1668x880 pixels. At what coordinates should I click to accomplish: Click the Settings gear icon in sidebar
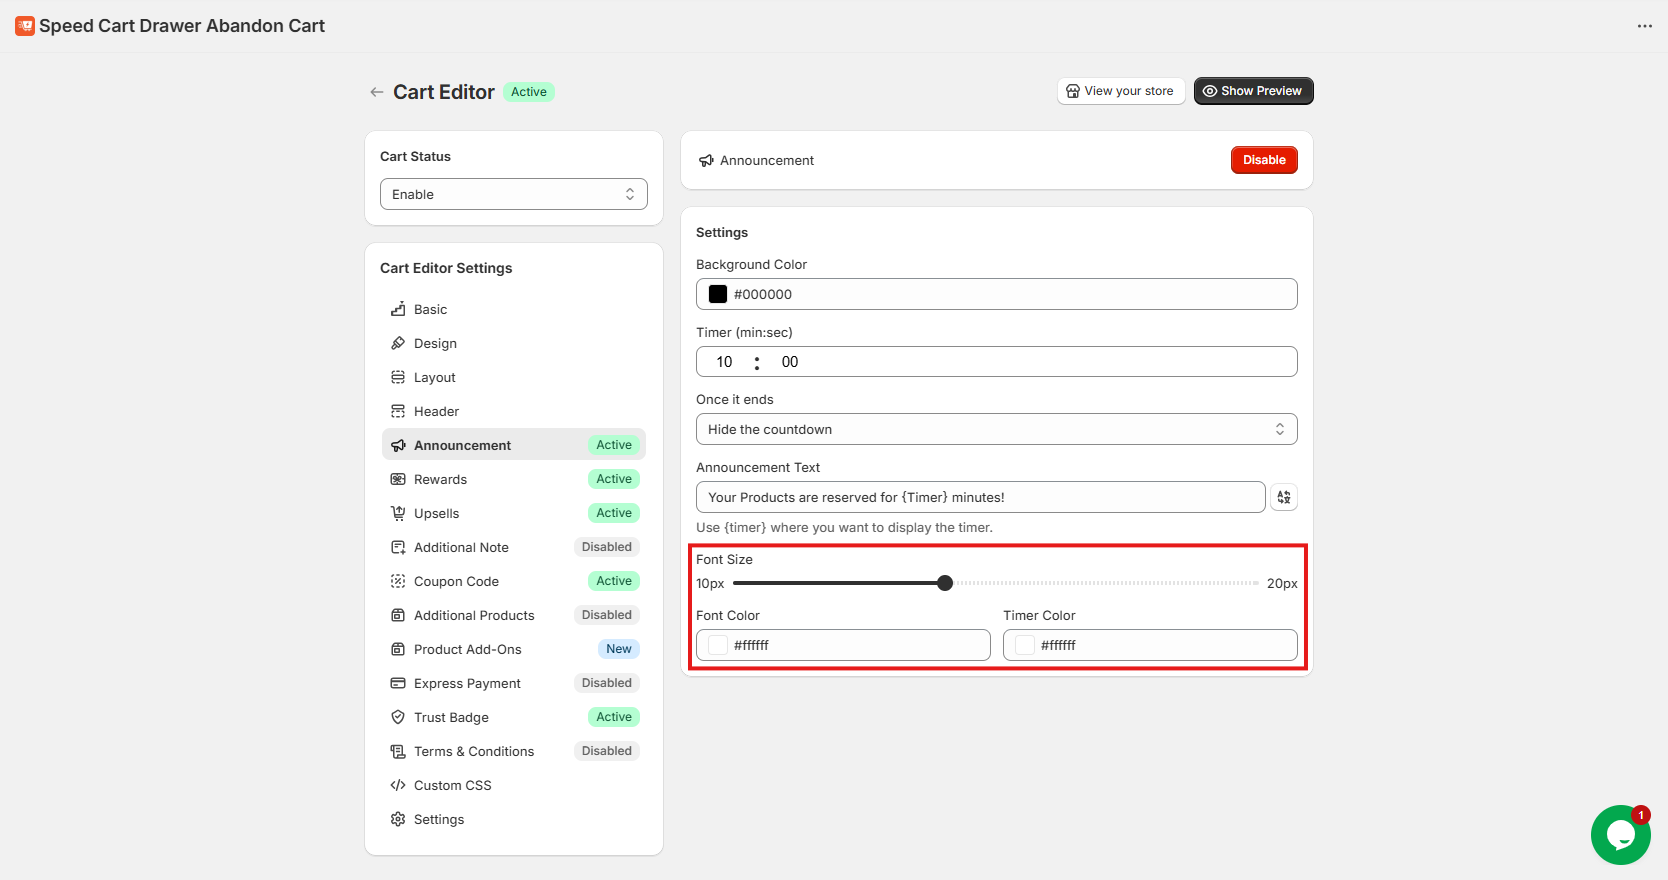(x=398, y=819)
